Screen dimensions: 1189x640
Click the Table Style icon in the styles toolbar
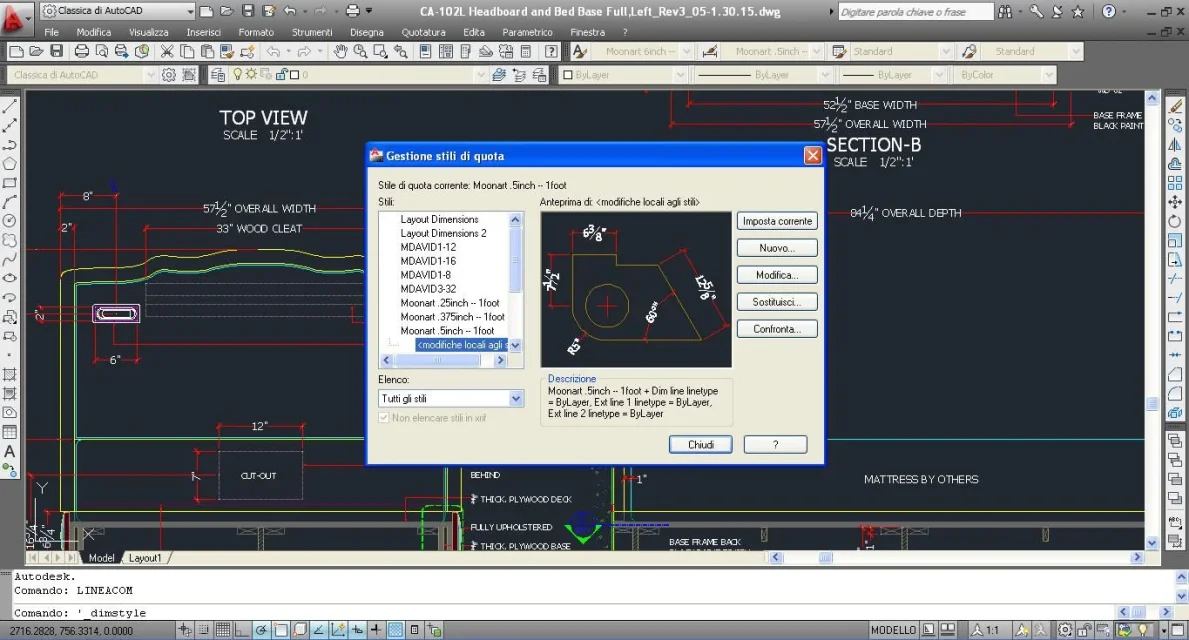point(839,51)
